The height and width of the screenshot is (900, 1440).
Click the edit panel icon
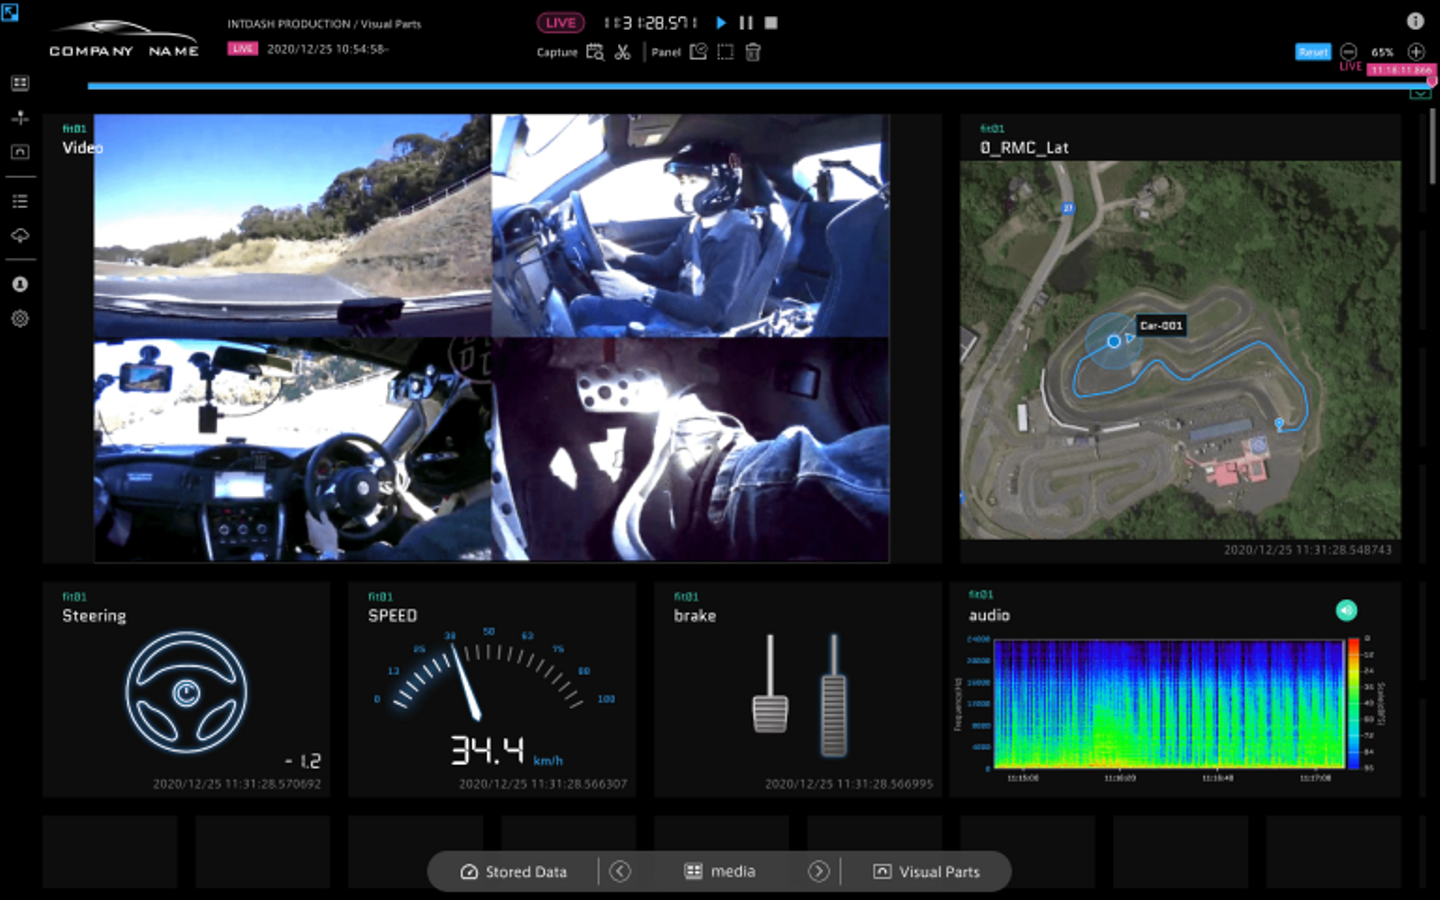698,52
